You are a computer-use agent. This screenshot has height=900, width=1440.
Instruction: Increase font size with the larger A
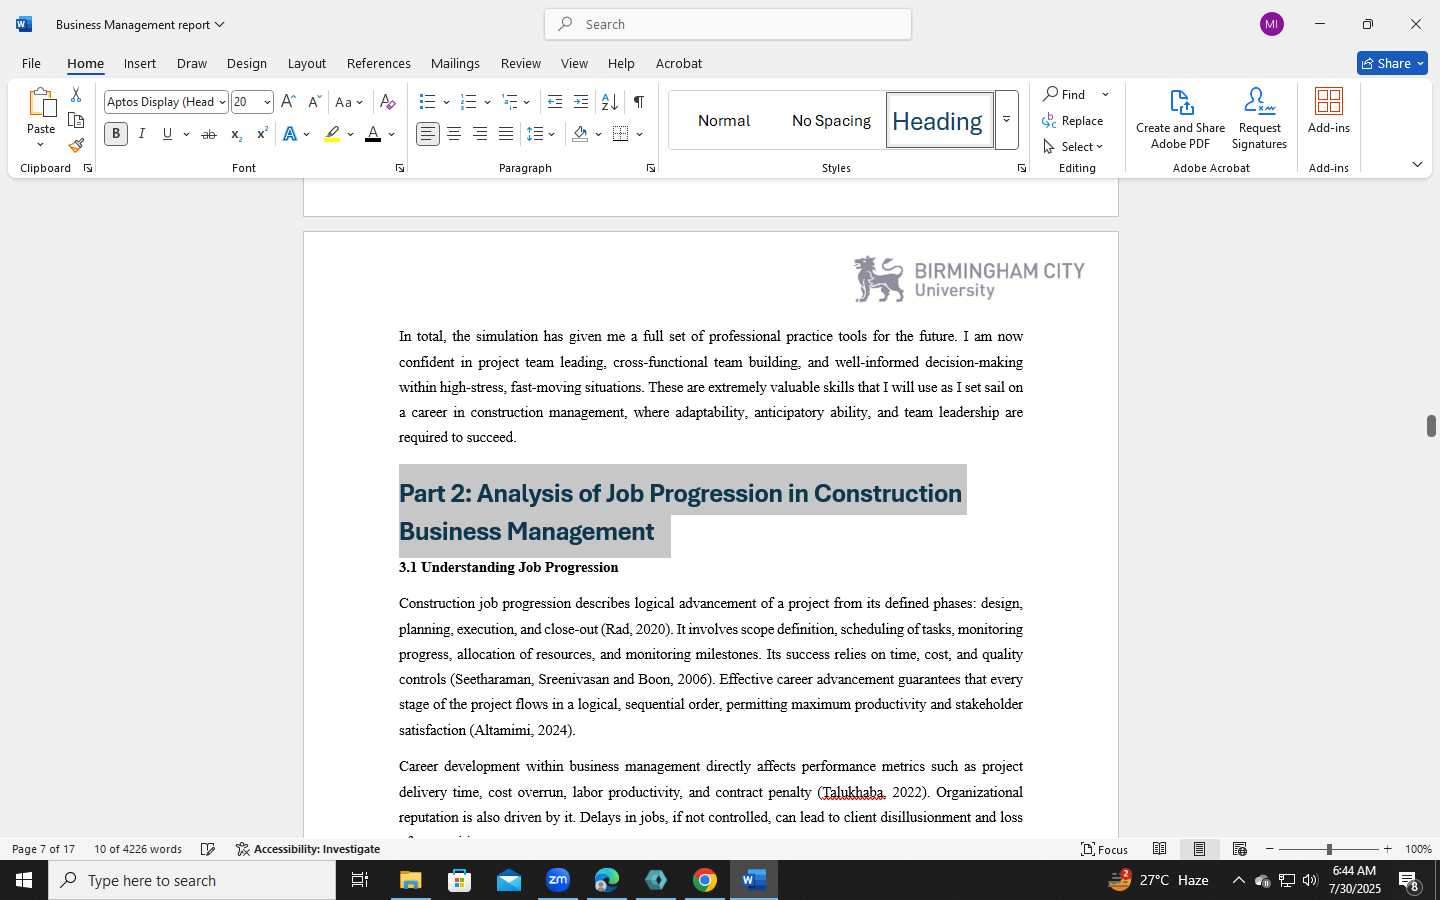coord(288,102)
